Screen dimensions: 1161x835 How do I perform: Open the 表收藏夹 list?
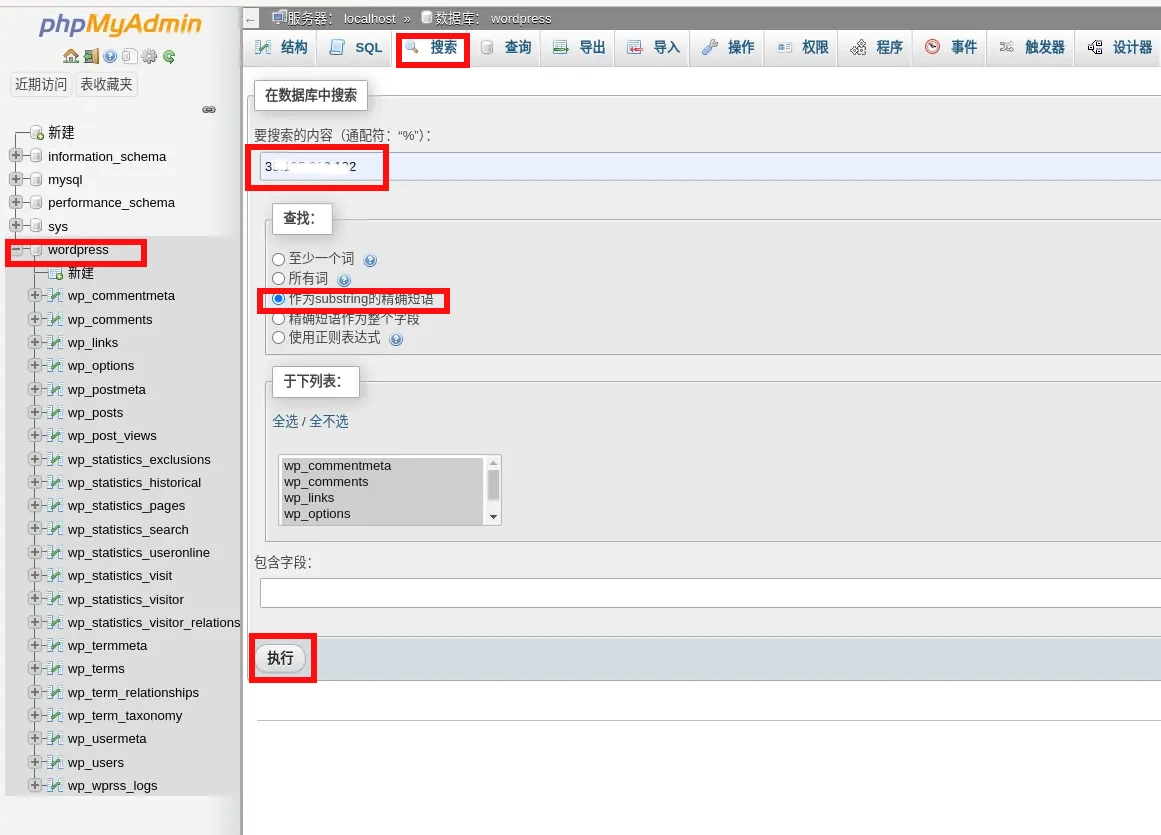(106, 84)
